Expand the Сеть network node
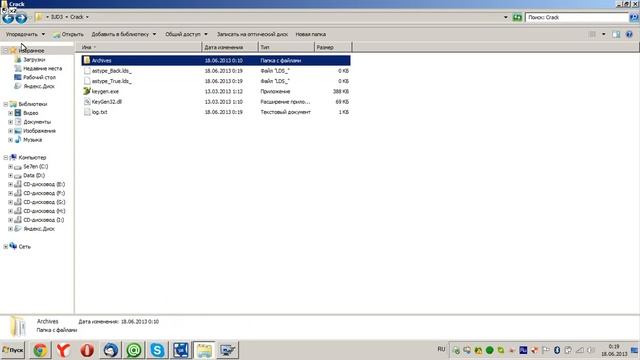 pos(5,247)
